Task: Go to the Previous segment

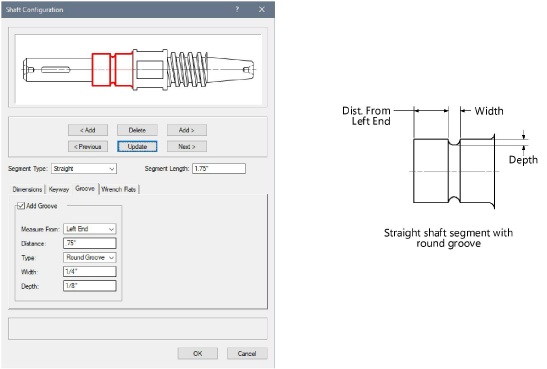Action: (88, 146)
